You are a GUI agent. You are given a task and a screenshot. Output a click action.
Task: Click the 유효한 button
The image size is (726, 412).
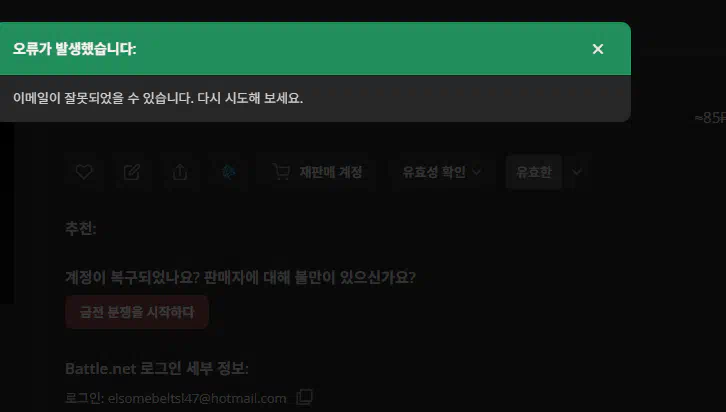pyautogui.click(x=534, y=172)
